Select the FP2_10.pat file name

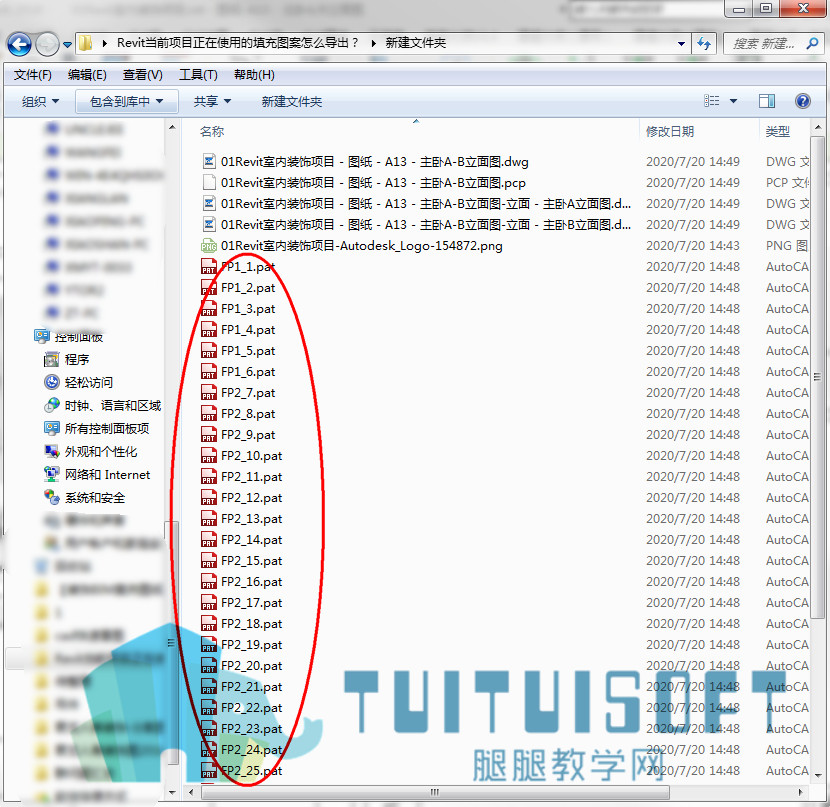click(x=251, y=456)
